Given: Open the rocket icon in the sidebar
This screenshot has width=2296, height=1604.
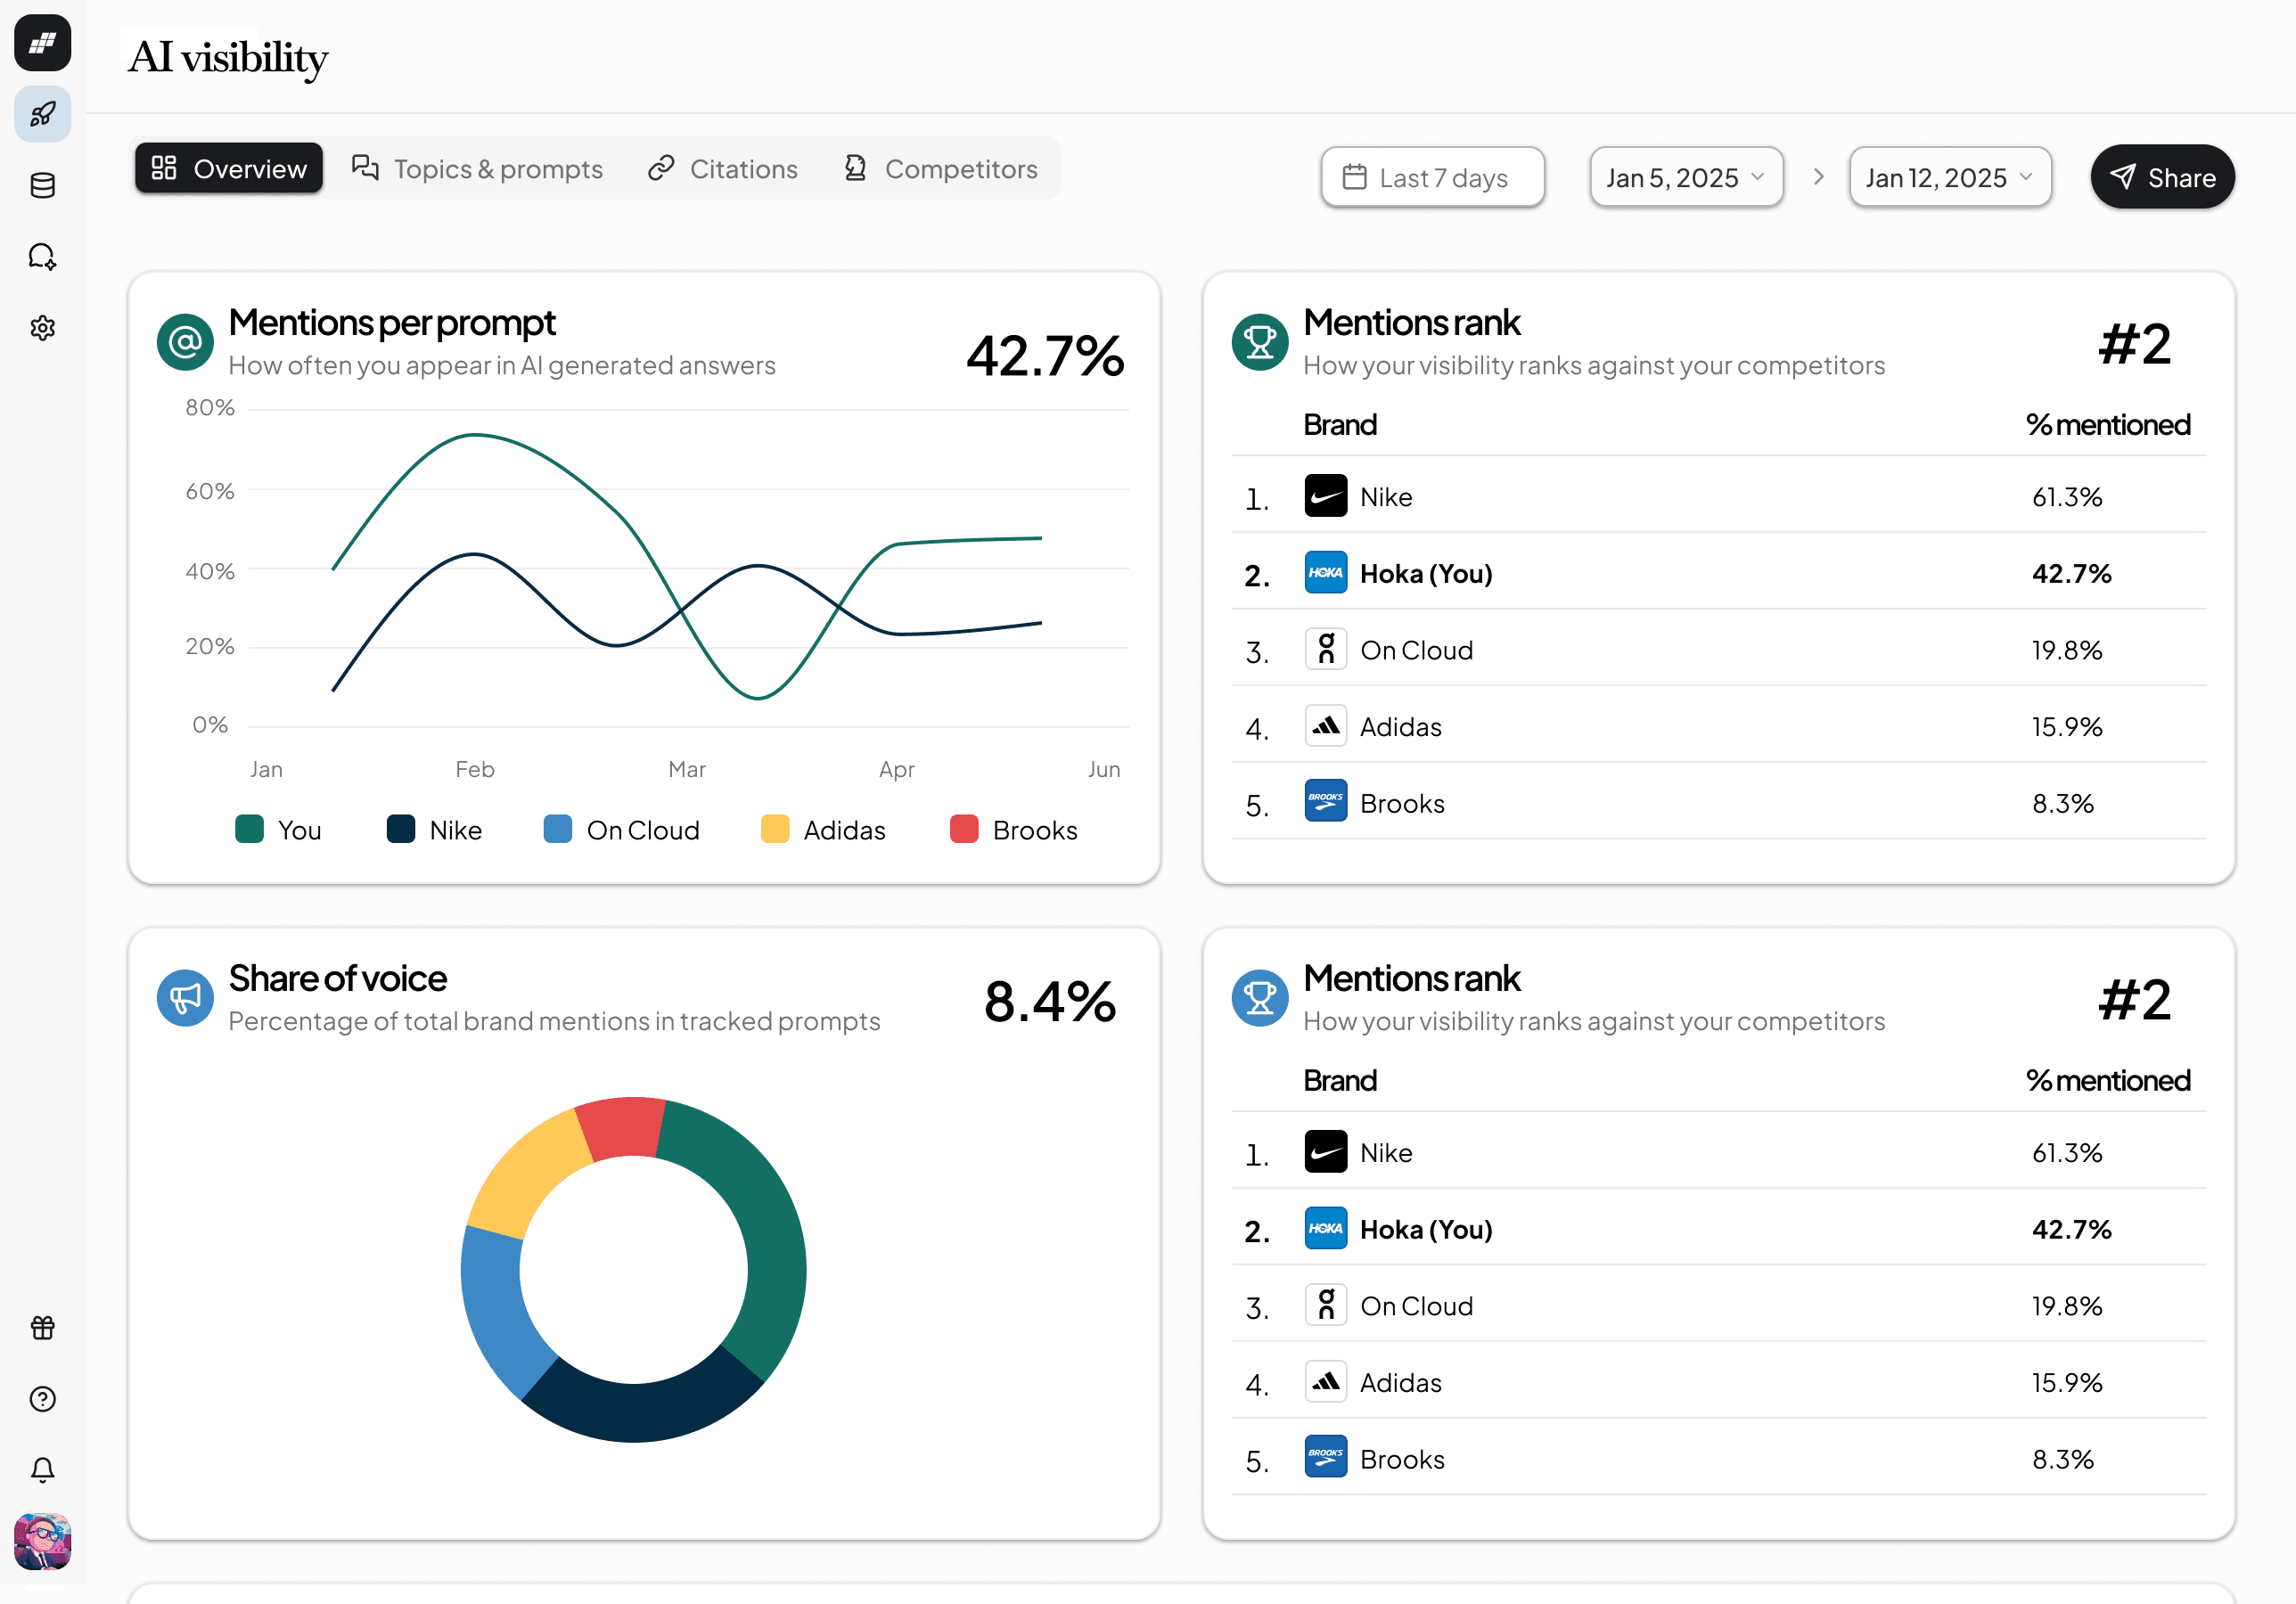Looking at the screenshot, I should [42, 114].
